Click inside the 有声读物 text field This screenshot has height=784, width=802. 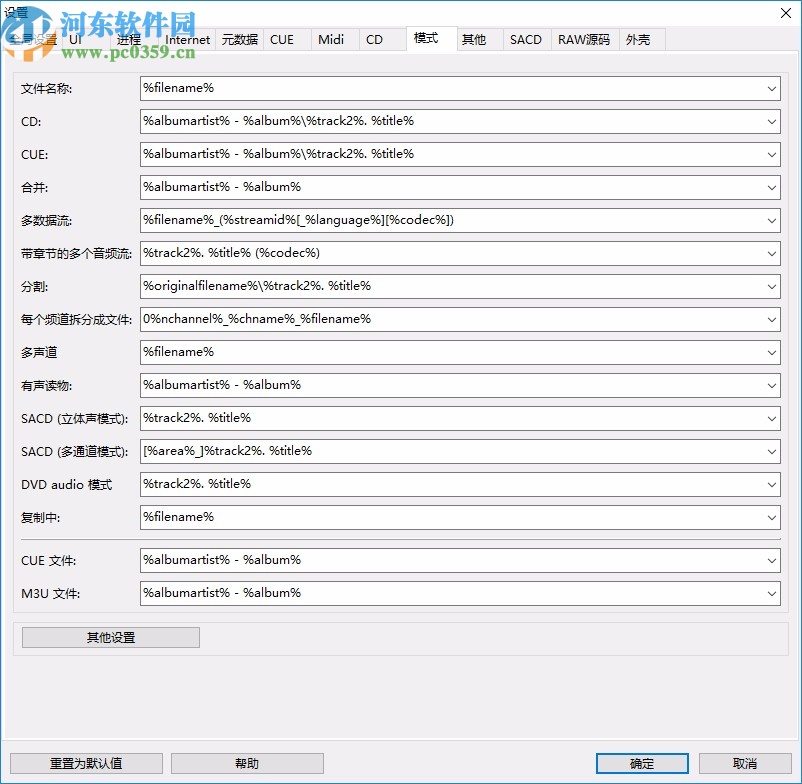[400, 385]
